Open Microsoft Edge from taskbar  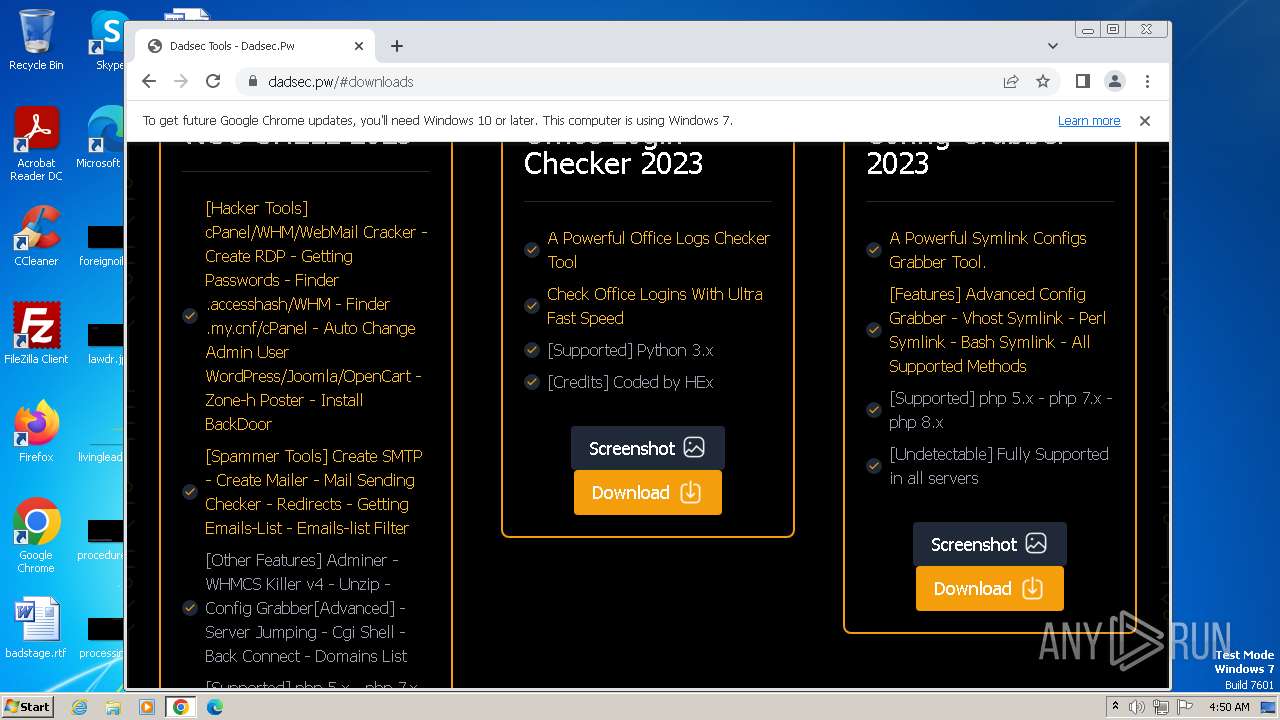pyautogui.click(x=215, y=707)
